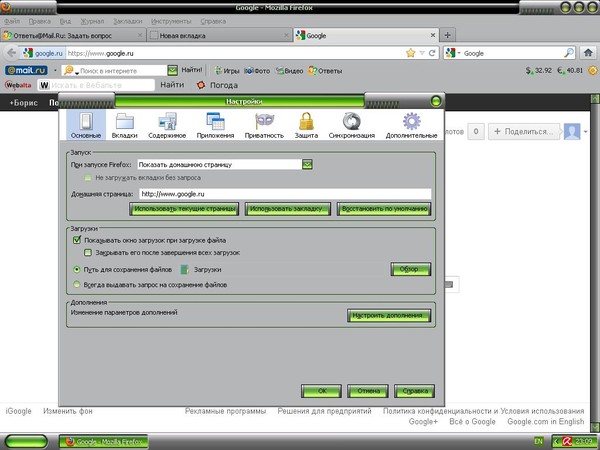Open the Приложения settings panel
Viewport: 600px width, 450px height.
tap(215, 125)
